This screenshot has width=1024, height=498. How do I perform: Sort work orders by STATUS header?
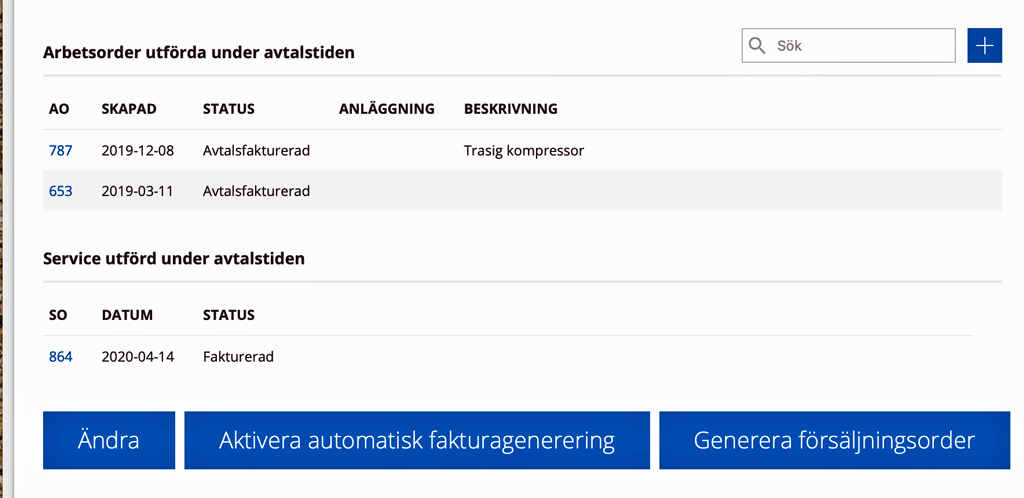pyautogui.click(x=229, y=109)
